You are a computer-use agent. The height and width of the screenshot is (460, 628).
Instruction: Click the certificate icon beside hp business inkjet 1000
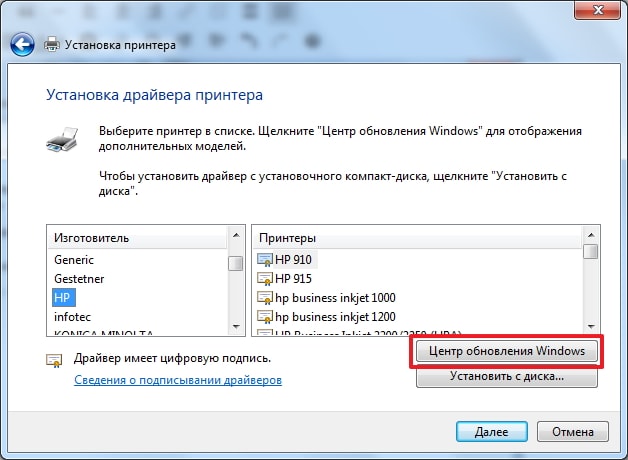click(x=265, y=298)
